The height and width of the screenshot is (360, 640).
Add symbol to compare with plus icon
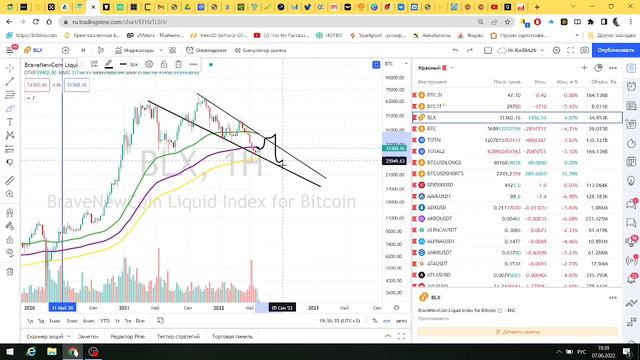click(65, 50)
